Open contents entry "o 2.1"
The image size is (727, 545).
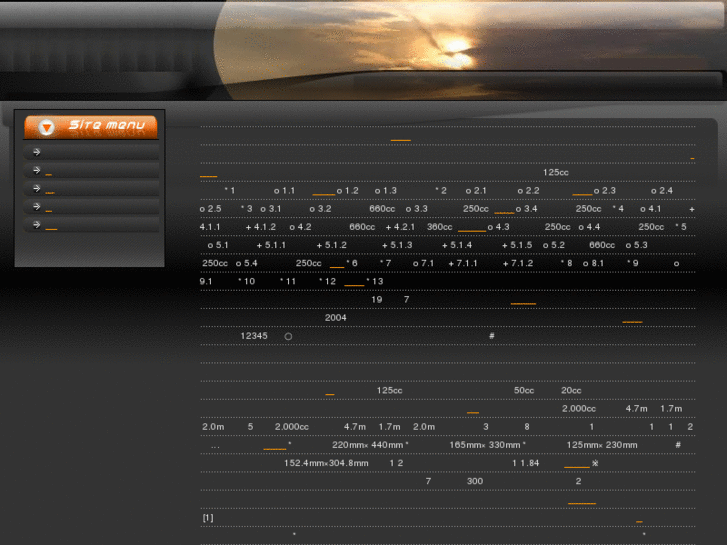click(x=476, y=191)
